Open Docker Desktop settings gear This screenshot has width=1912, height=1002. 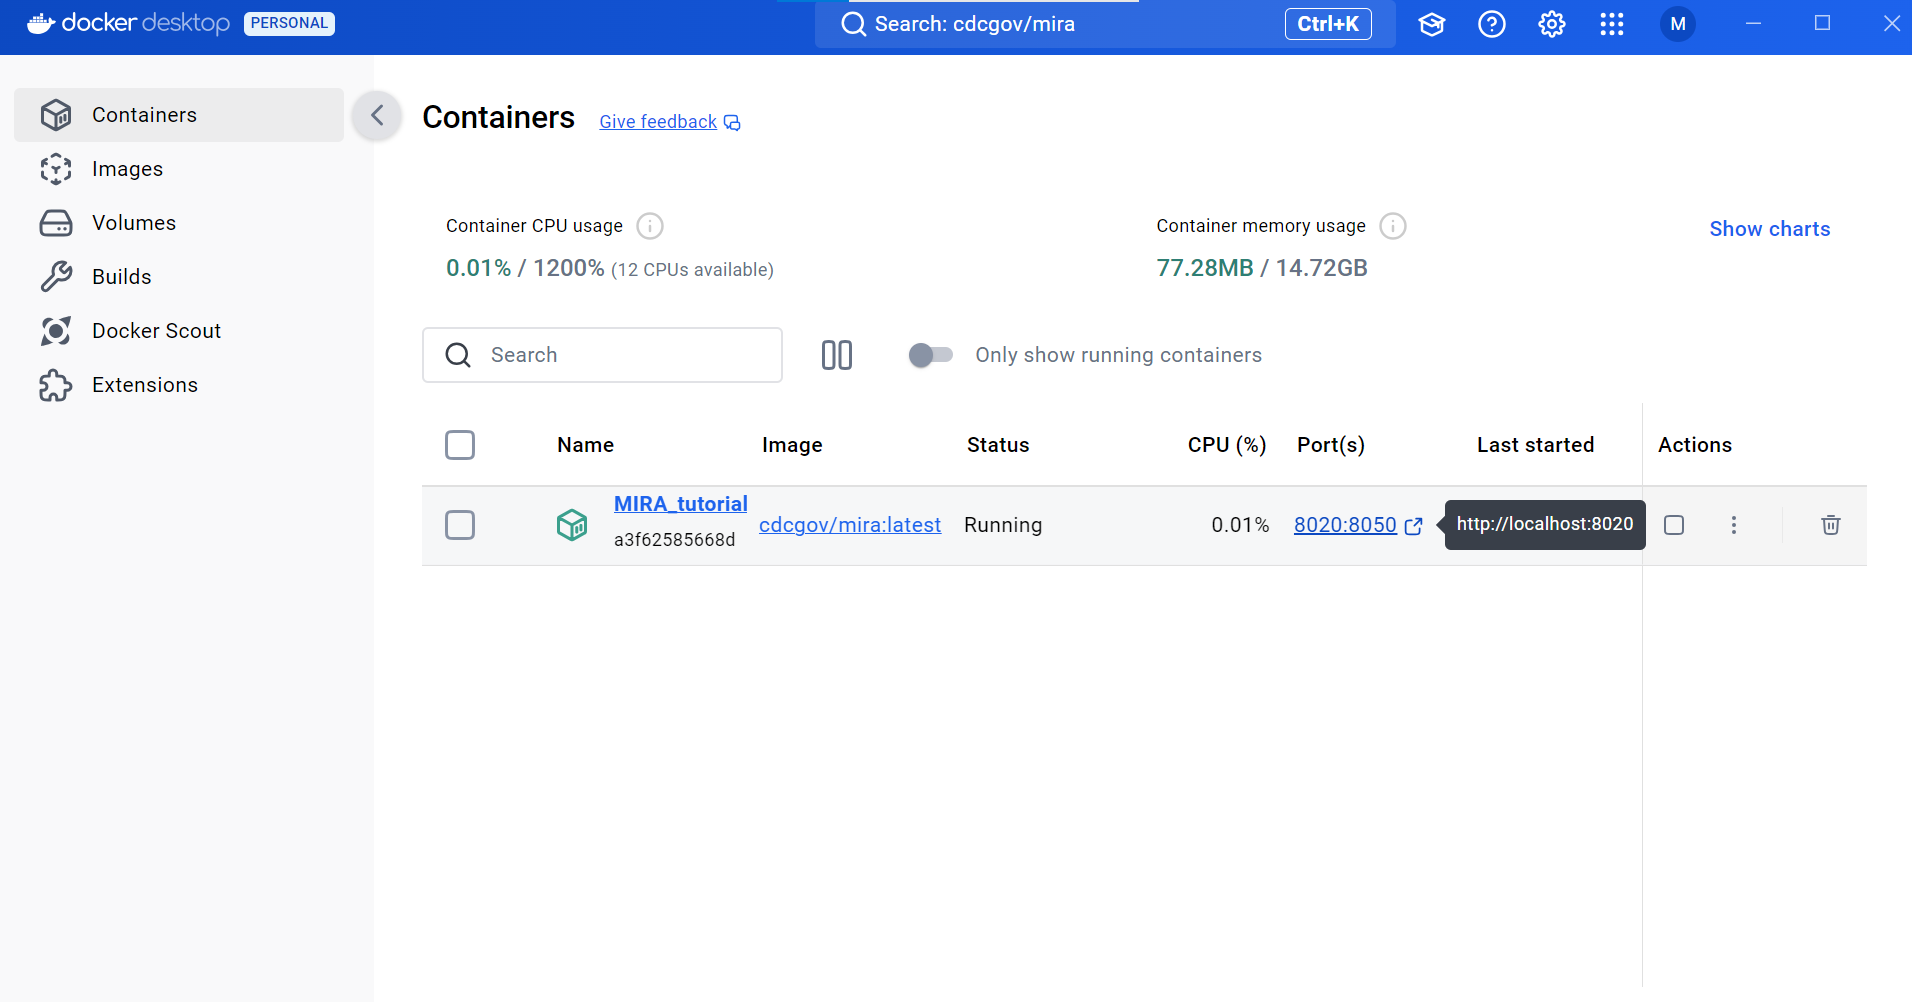(x=1552, y=24)
